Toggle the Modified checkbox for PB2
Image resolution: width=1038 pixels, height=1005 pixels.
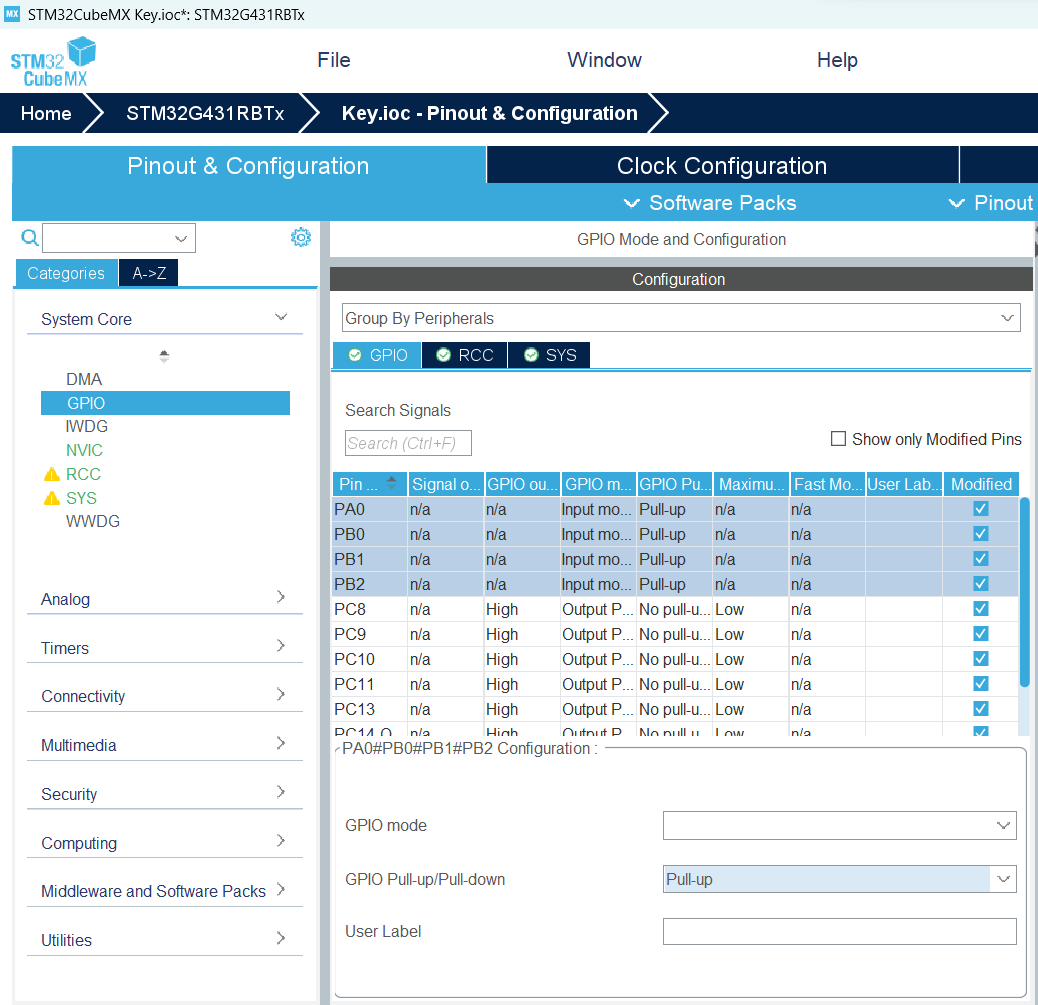[981, 583]
